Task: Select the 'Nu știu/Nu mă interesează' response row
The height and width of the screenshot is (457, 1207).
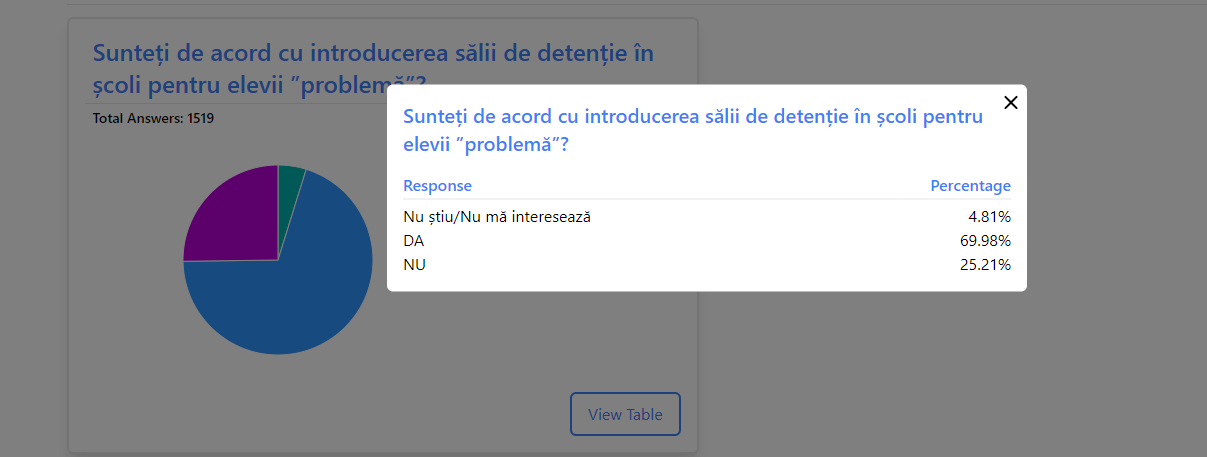Action: 497,216
